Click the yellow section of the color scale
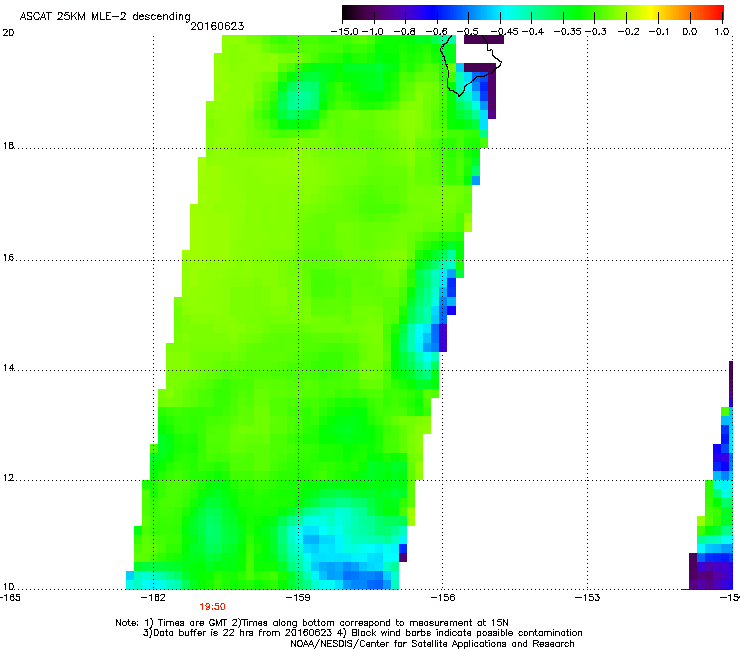This screenshot has height=650, width=740. 654,12
